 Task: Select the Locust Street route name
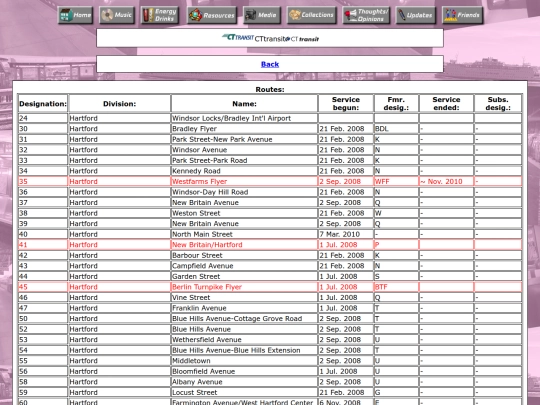[194, 393]
